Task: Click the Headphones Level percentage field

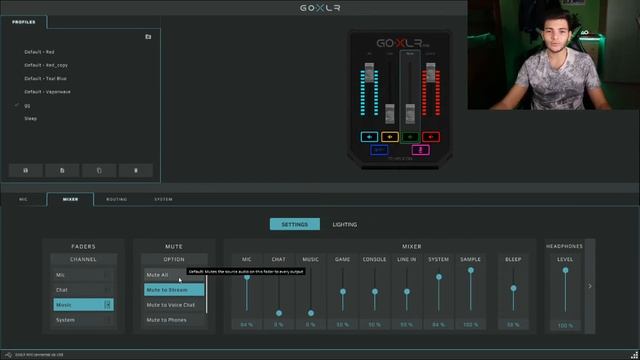Action: click(565, 325)
